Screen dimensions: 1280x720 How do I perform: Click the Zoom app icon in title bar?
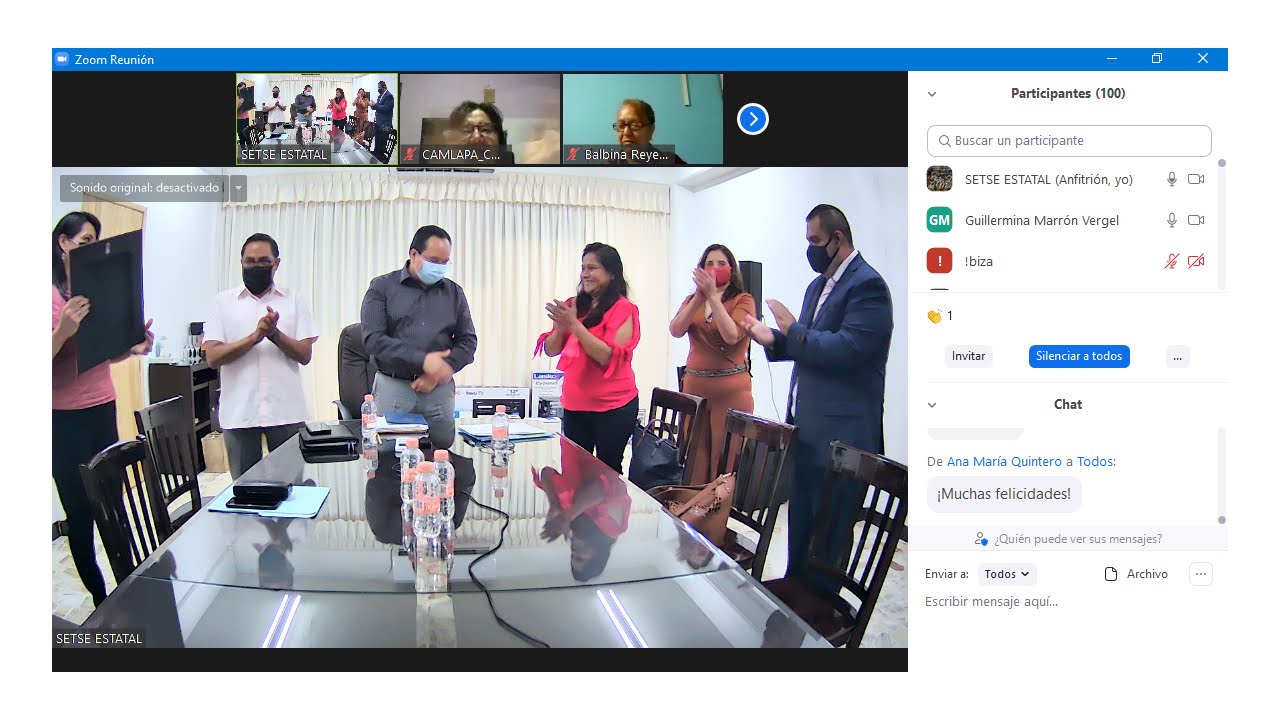coord(62,59)
